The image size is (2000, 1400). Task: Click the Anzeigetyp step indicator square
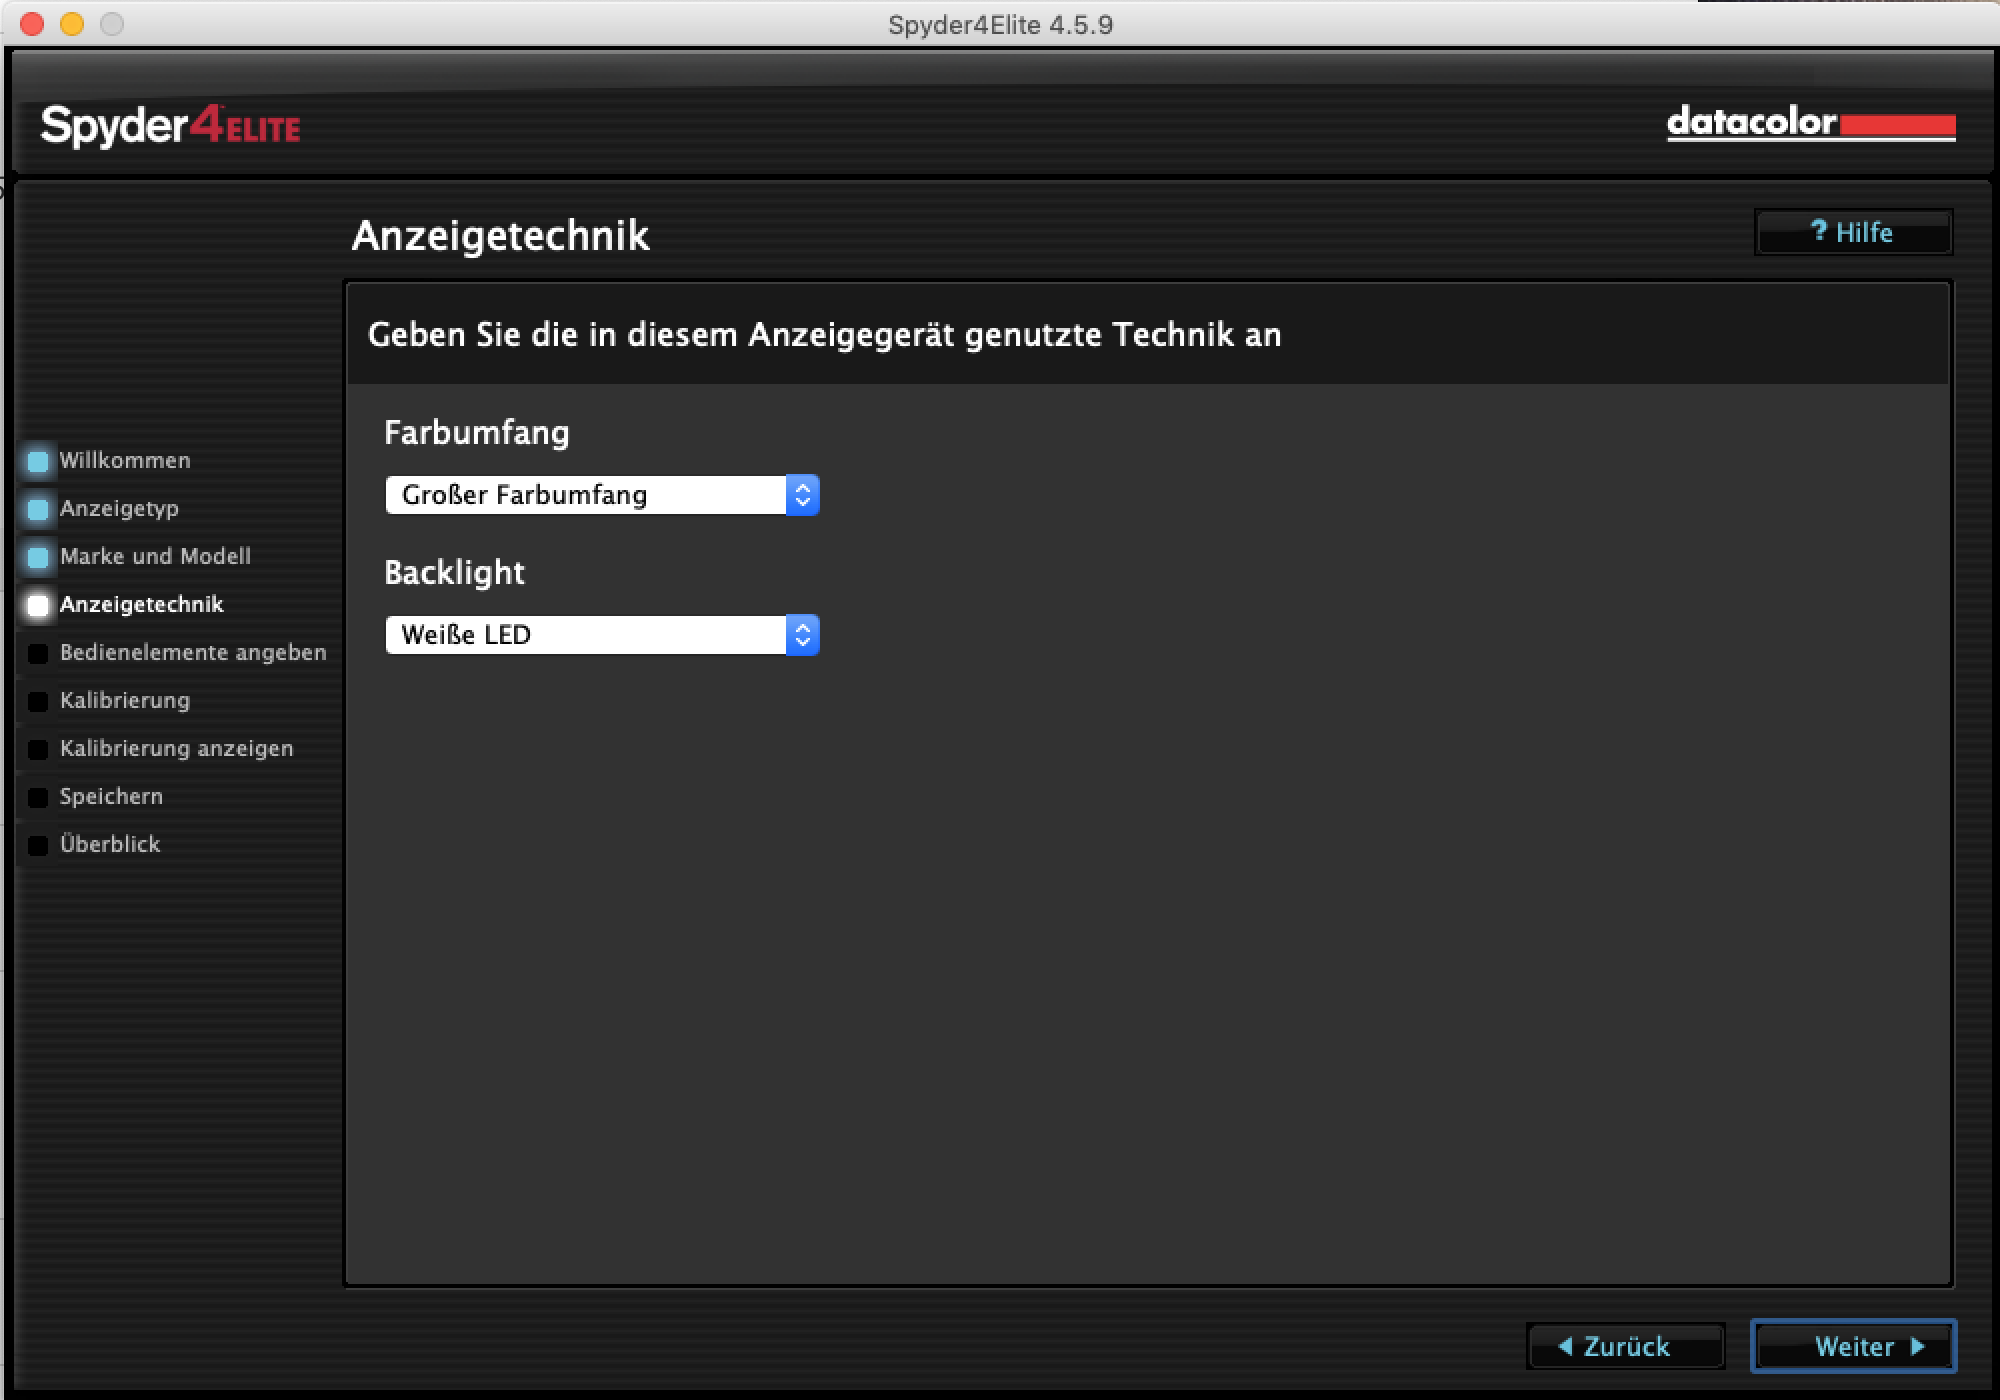coord(38,509)
